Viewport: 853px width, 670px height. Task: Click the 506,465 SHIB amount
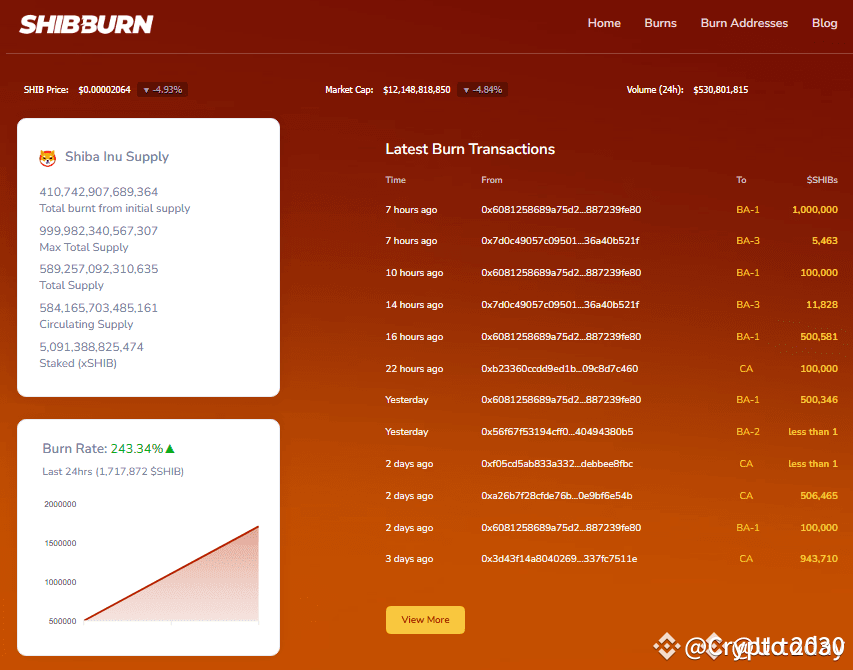pyautogui.click(x=819, y=495)
